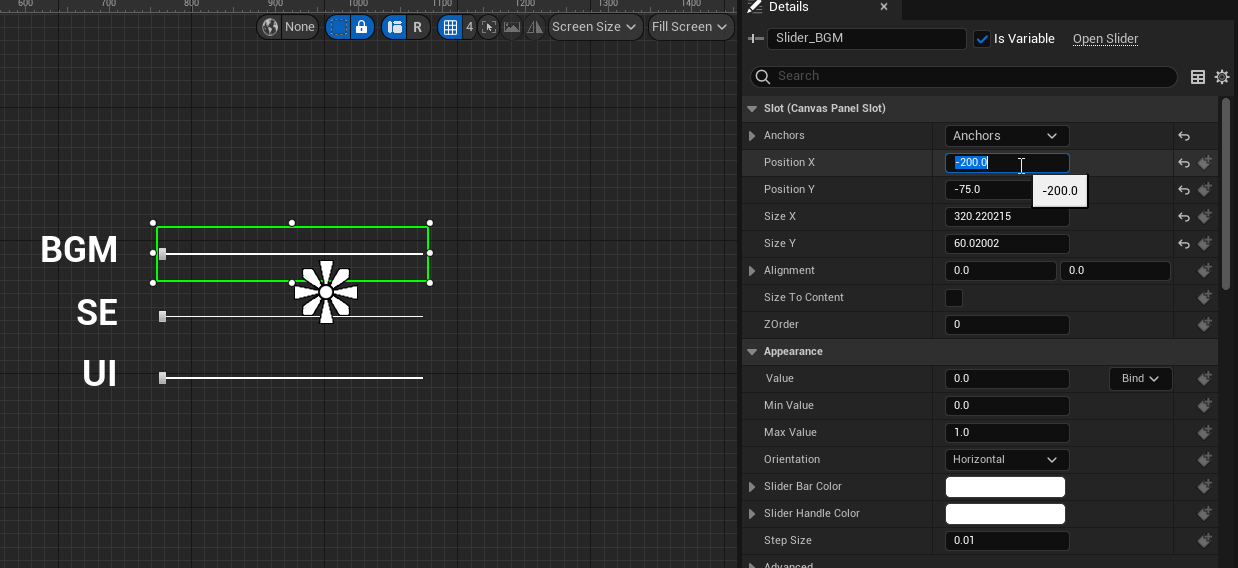Click the property matrix table icon
Image resolution: width=1238 pixels, height=568 pixels.
[x=1197, y=77]
